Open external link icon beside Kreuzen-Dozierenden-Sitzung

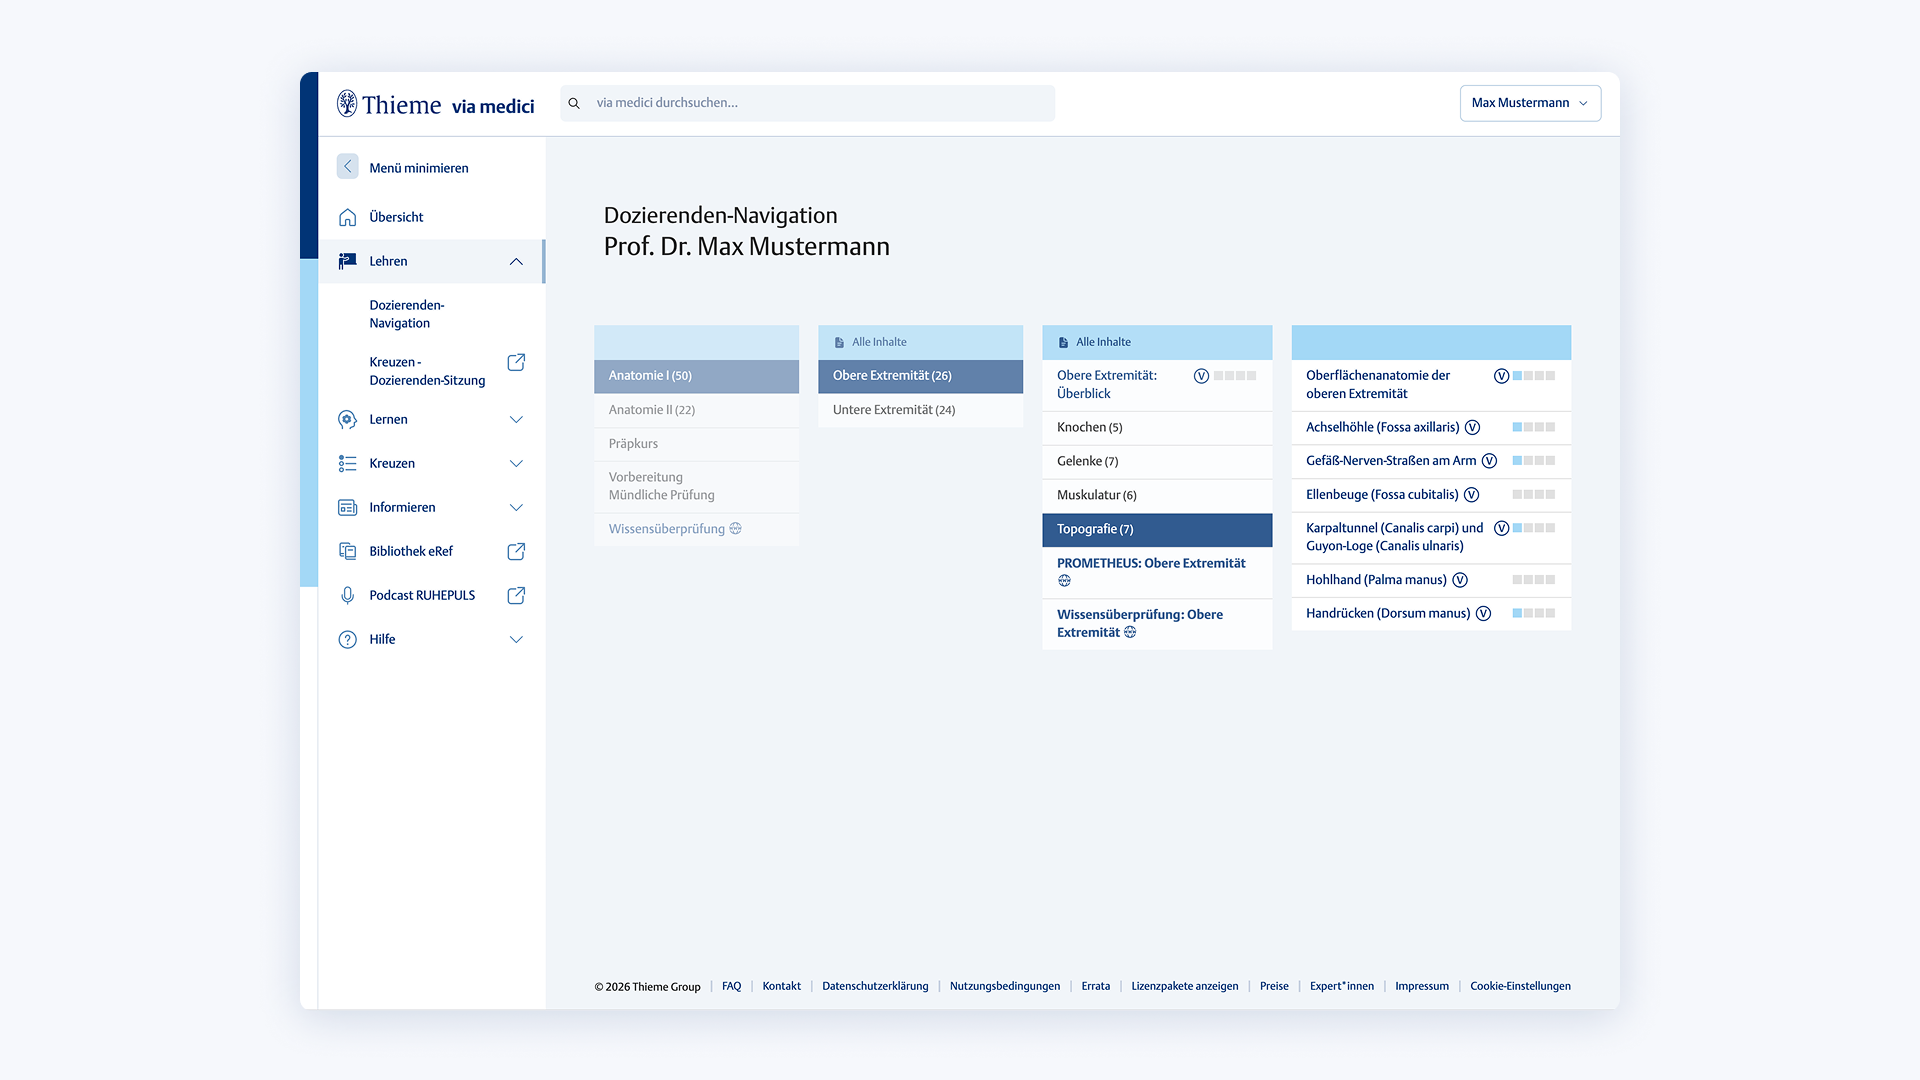pos(516,362)
